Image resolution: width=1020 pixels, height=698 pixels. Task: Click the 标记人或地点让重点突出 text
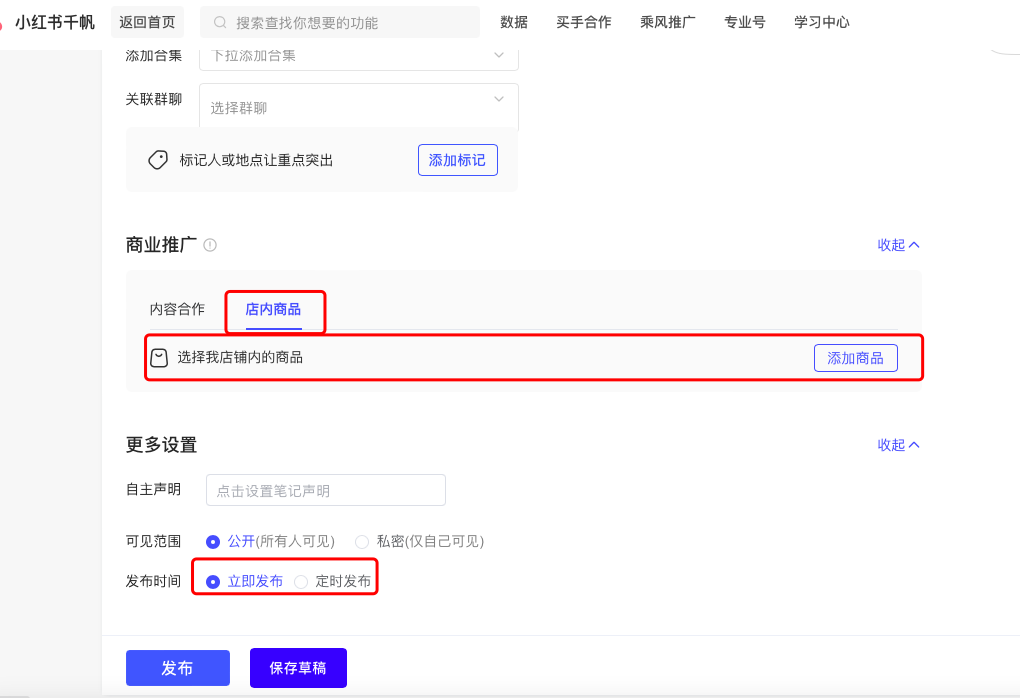point(256,160)
